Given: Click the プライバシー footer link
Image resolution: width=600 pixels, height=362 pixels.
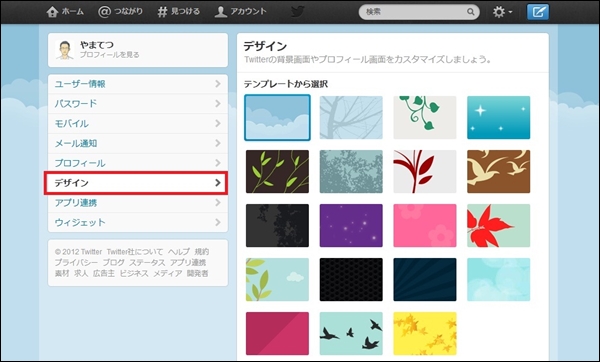Looking at the screenshot, I should (x=76, y=263).
